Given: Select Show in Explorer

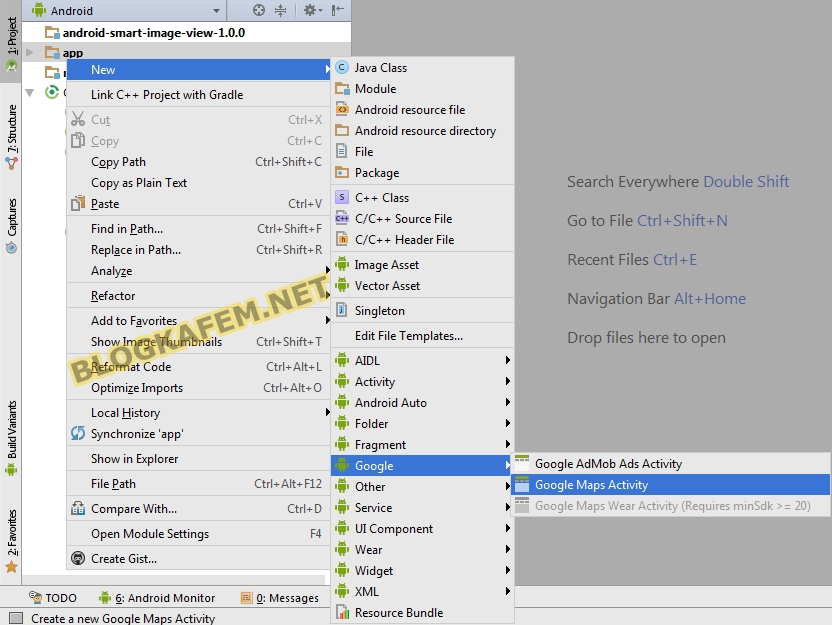Looking at the screenshot, I should pos(199,459).
